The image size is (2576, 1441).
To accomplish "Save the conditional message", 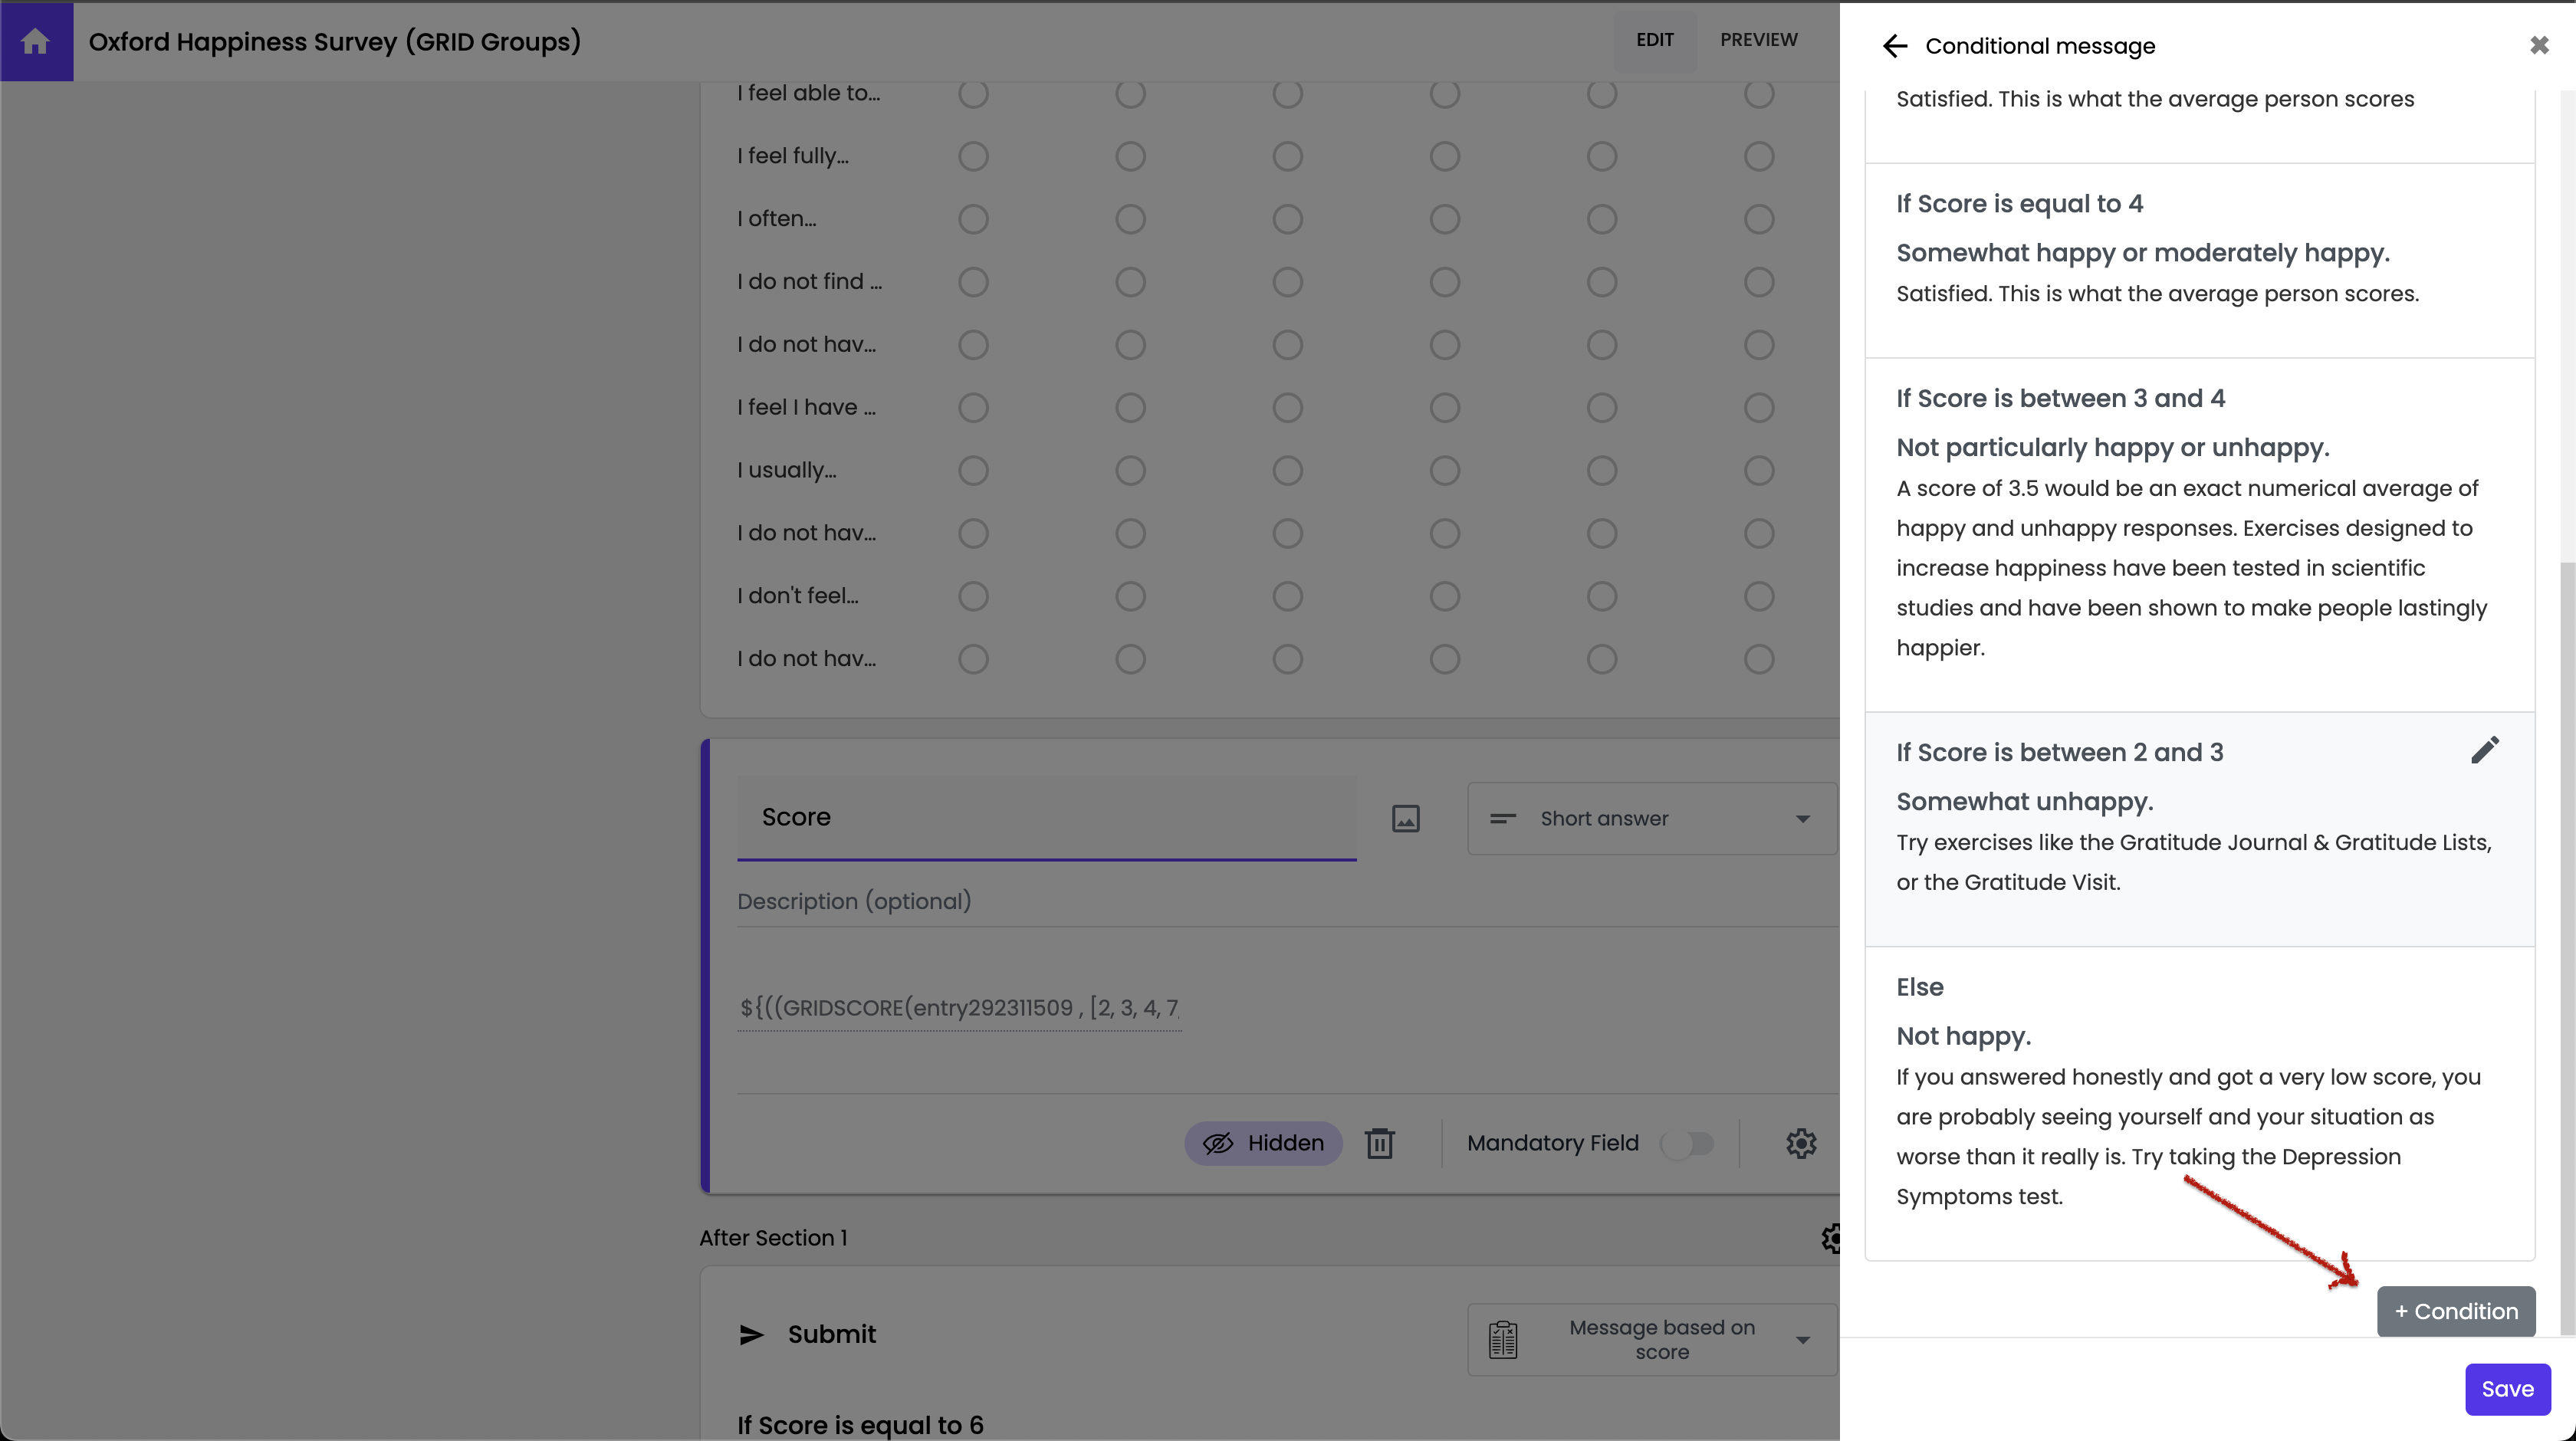I will (2506, 1389).
